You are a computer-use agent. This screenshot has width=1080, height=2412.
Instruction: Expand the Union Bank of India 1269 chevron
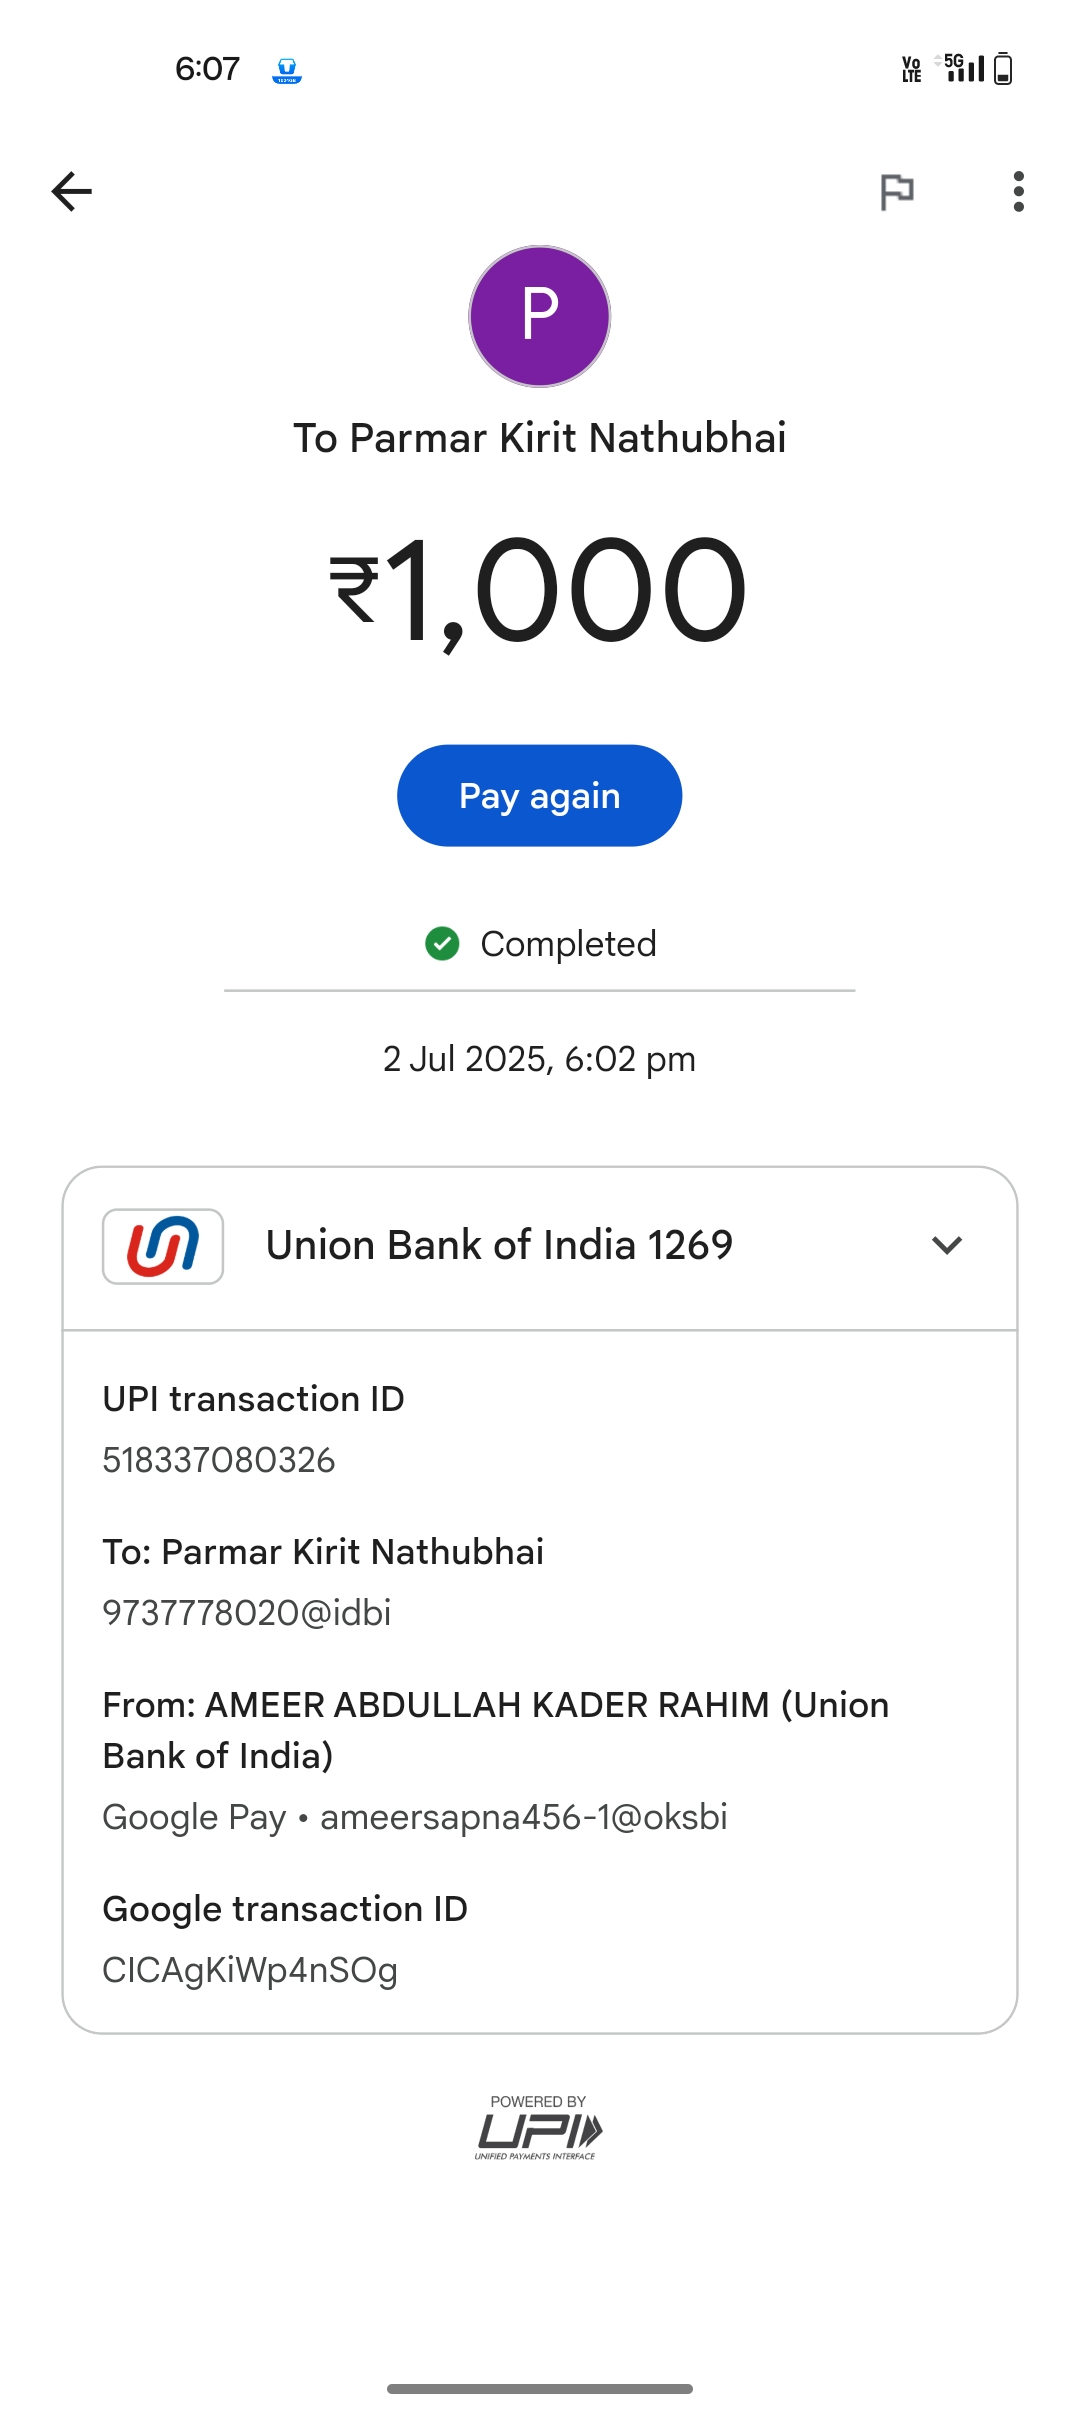[946, 1246]
